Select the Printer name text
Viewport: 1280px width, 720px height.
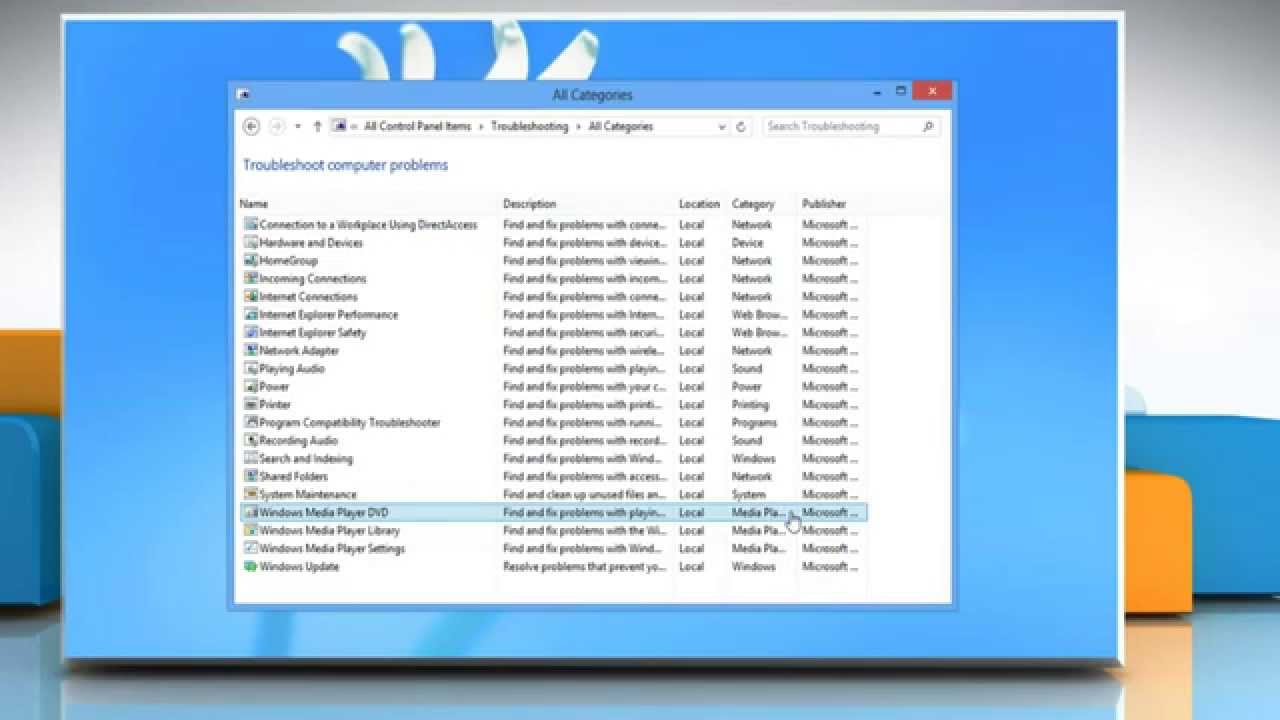[x=275, y=405]
